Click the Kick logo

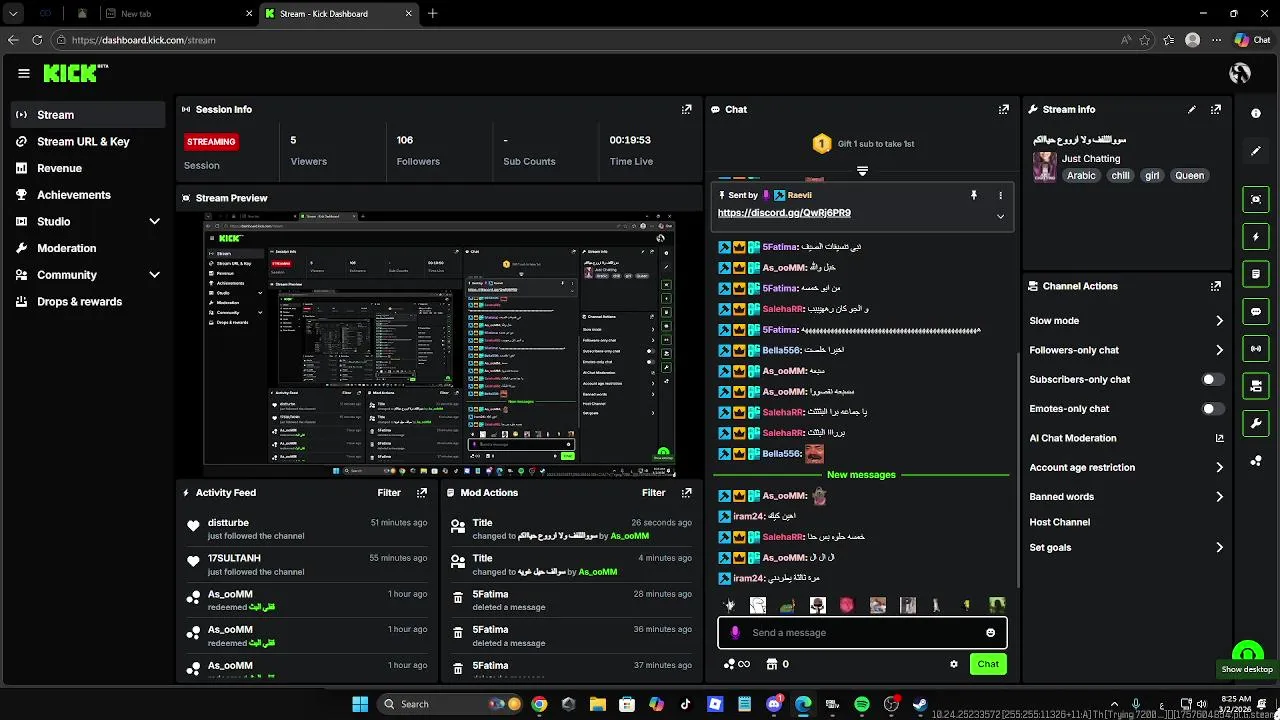click(x=75, y=73)
